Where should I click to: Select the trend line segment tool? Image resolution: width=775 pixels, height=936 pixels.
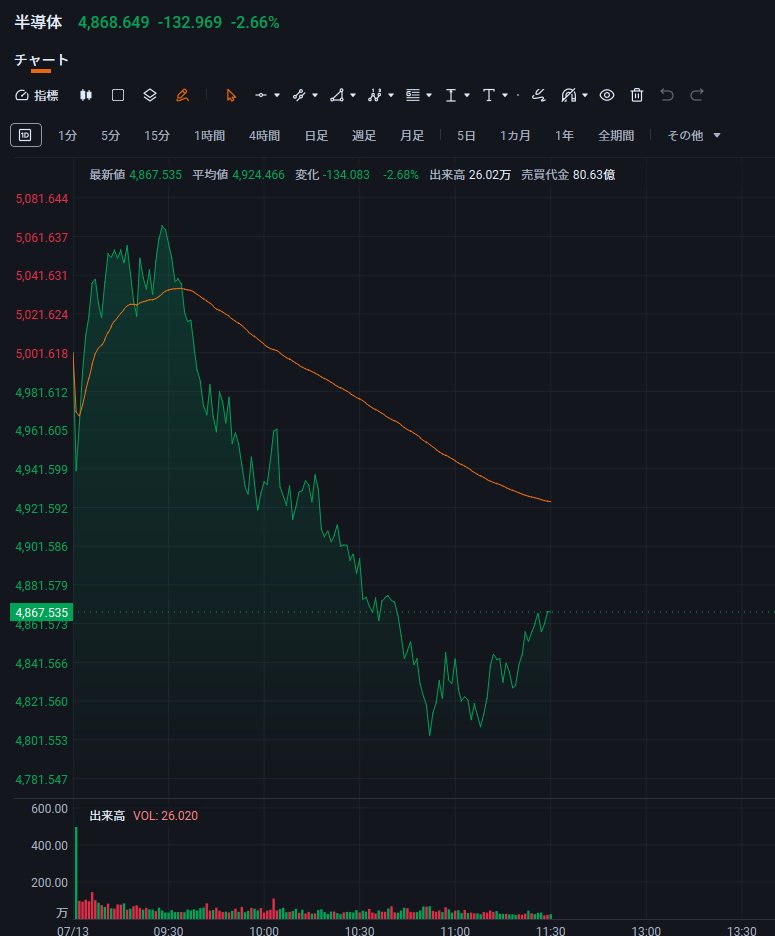[299, 96]
